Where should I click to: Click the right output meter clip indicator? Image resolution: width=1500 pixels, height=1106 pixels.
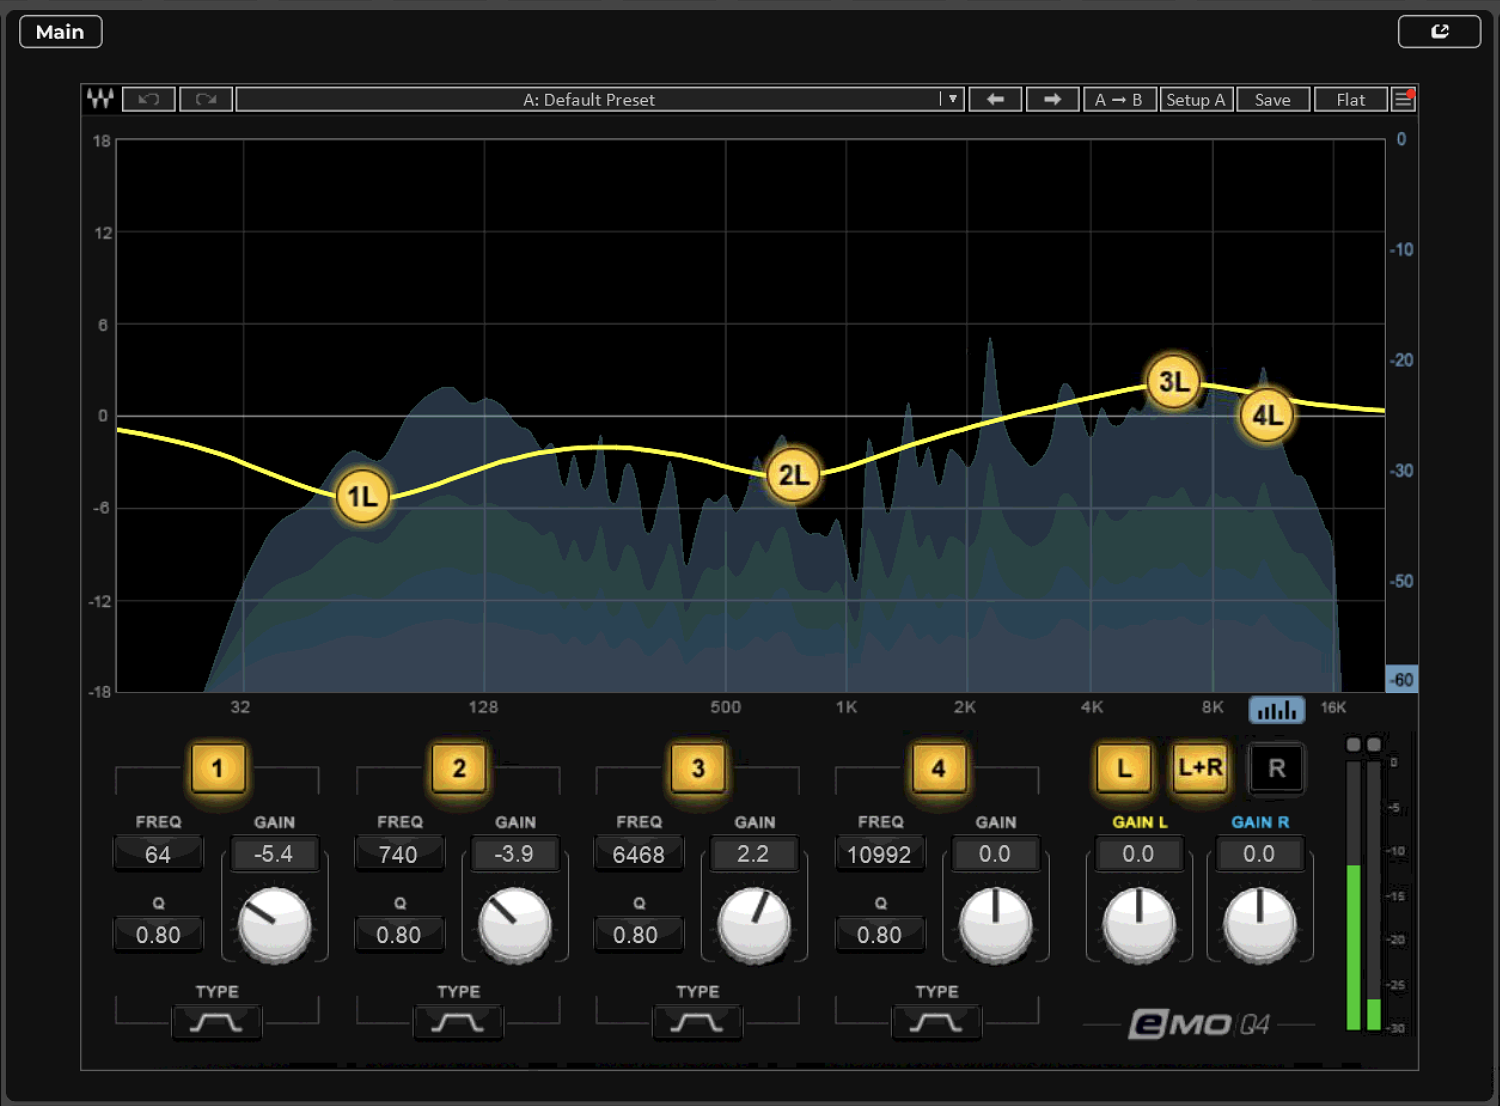pos(1374,745)
